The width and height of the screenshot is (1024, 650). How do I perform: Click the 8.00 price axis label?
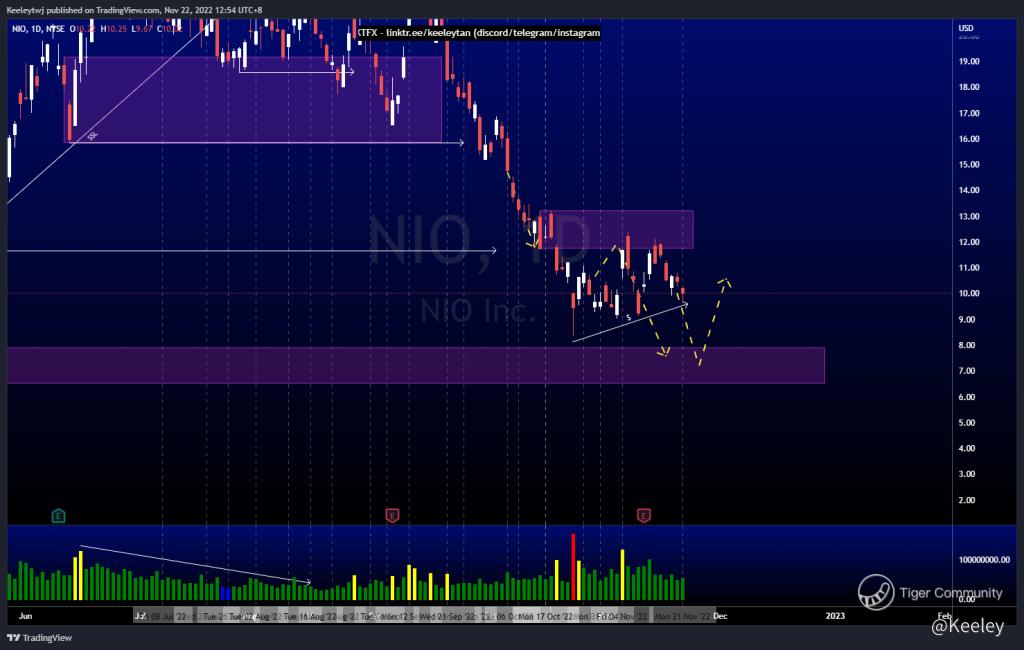coord(967,345)
